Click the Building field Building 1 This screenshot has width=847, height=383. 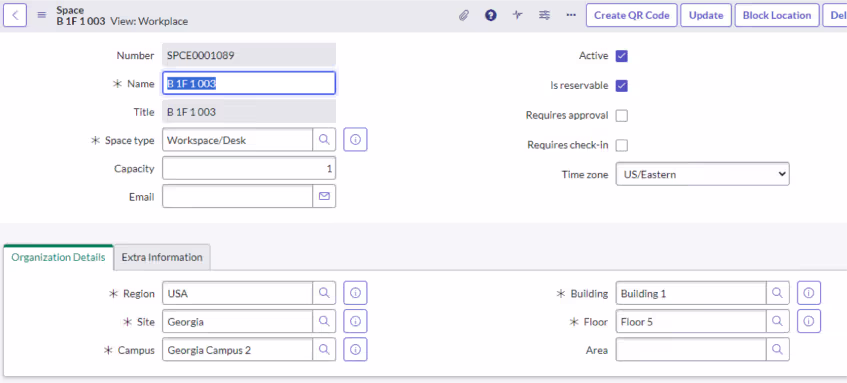[x=691, y=293]
